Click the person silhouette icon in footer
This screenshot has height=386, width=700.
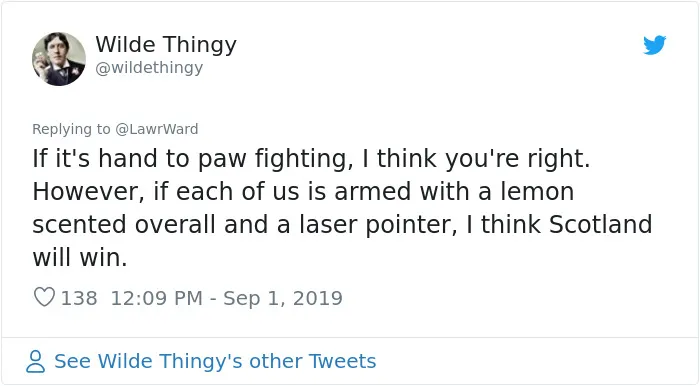(x=35, y=361)
